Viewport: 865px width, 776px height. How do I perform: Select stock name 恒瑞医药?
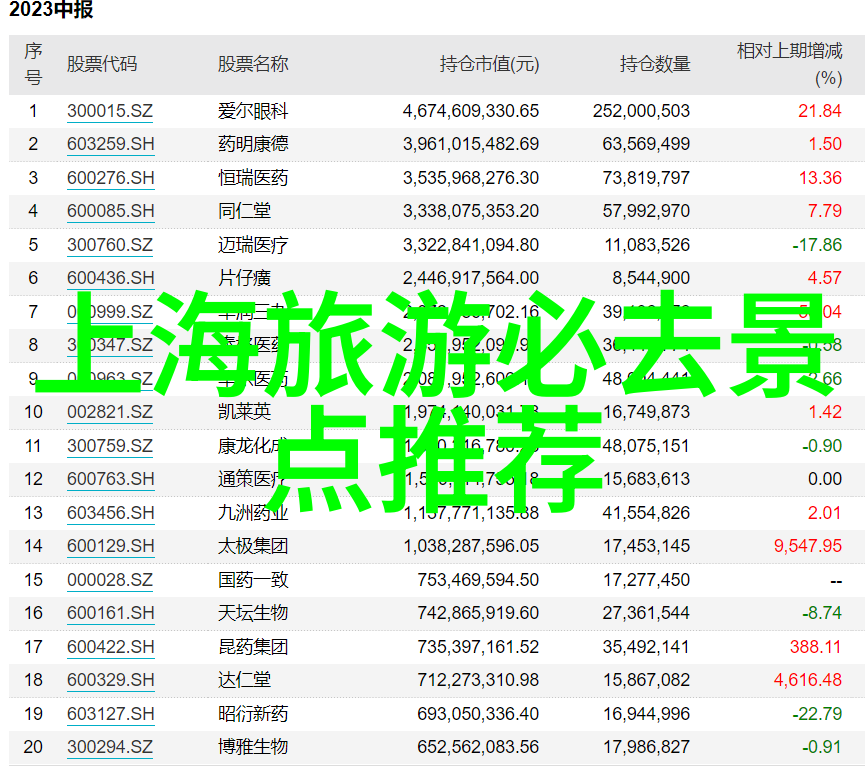click(253, 178)
